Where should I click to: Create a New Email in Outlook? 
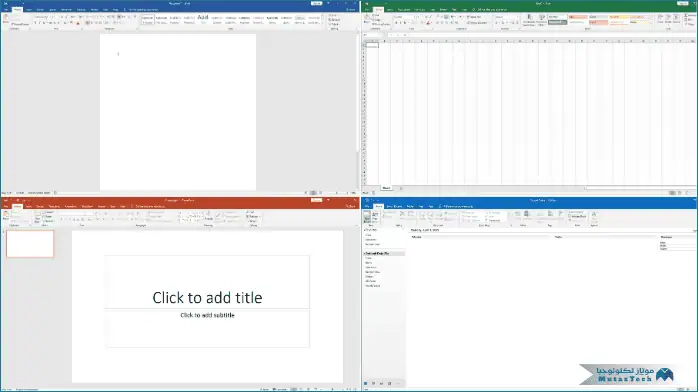(x=367, y=217)
